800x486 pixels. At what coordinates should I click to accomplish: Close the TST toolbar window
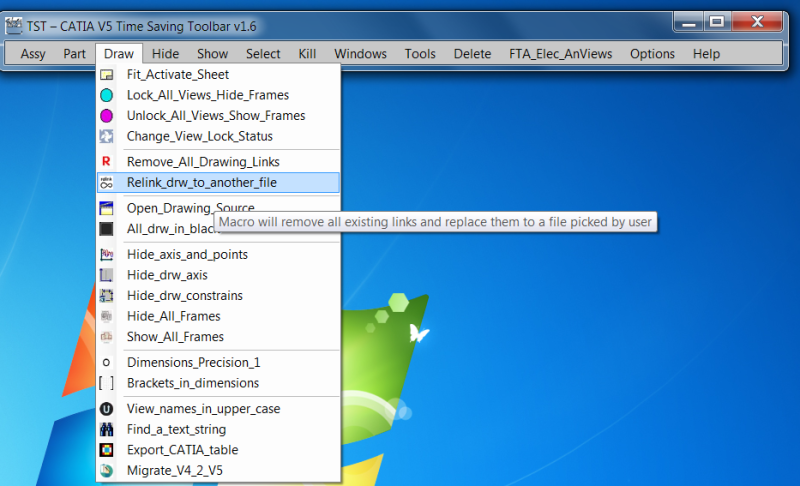(757, 22)
